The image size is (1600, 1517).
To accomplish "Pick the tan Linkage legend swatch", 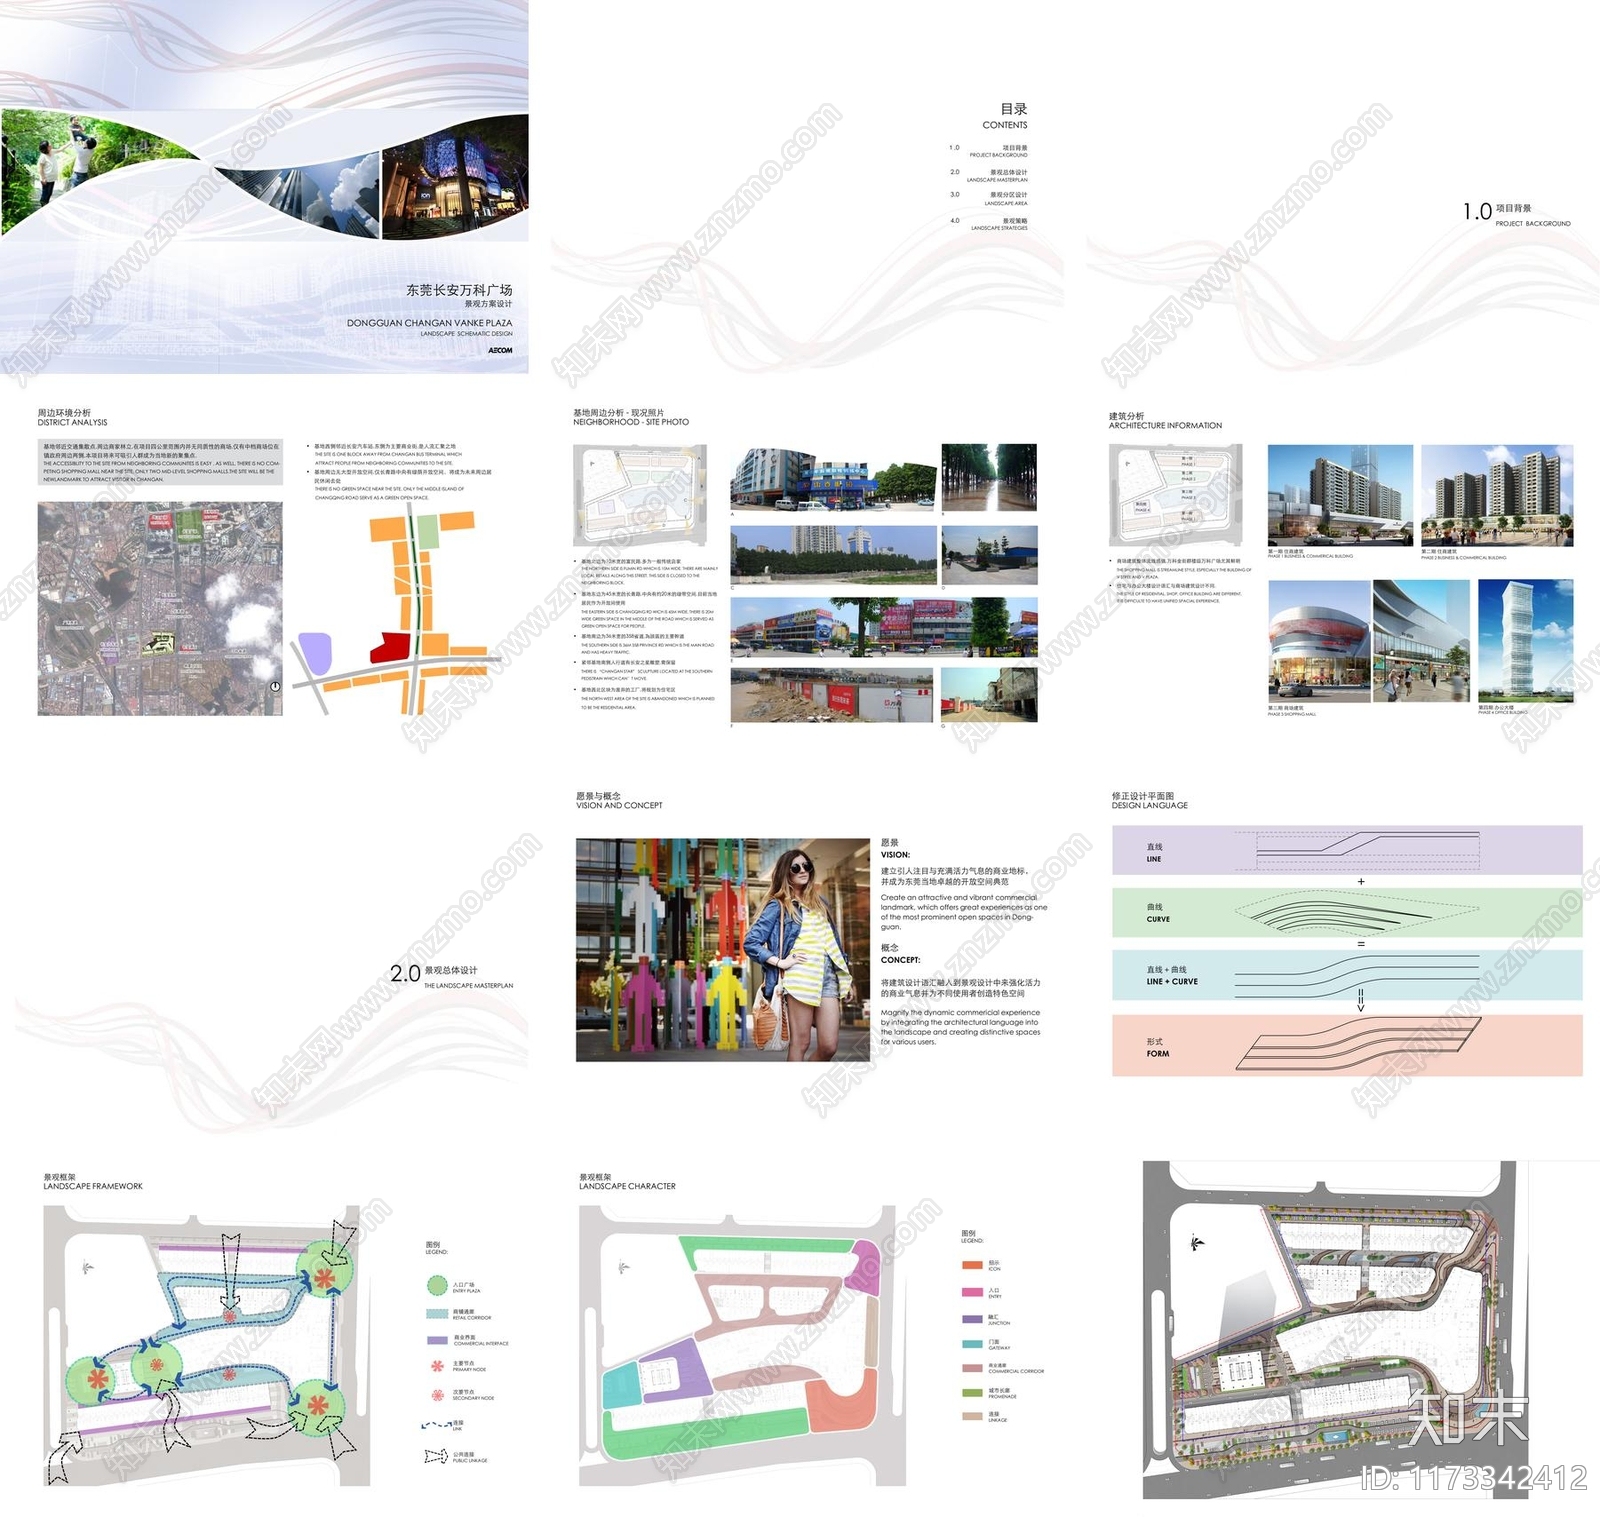I will 972,1416.
